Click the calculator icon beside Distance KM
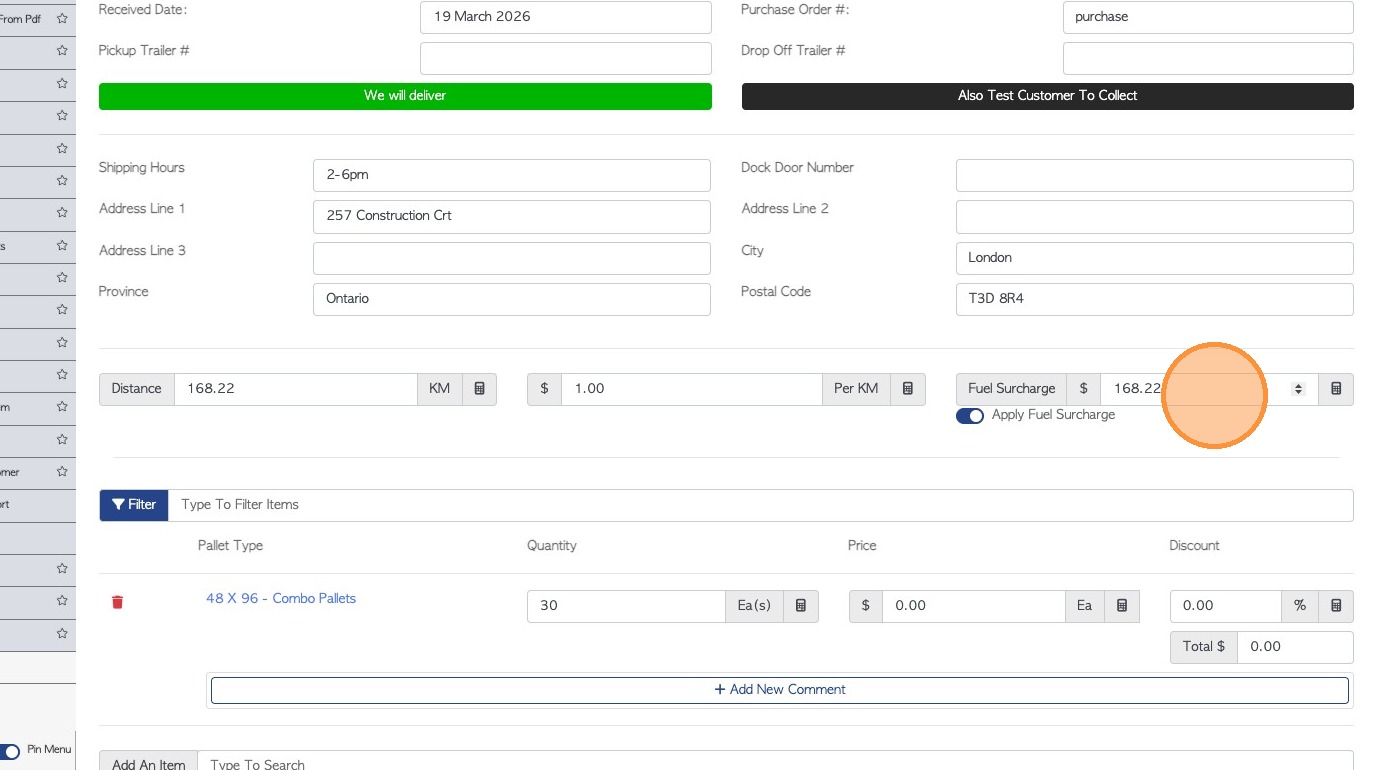 (479, 389)
